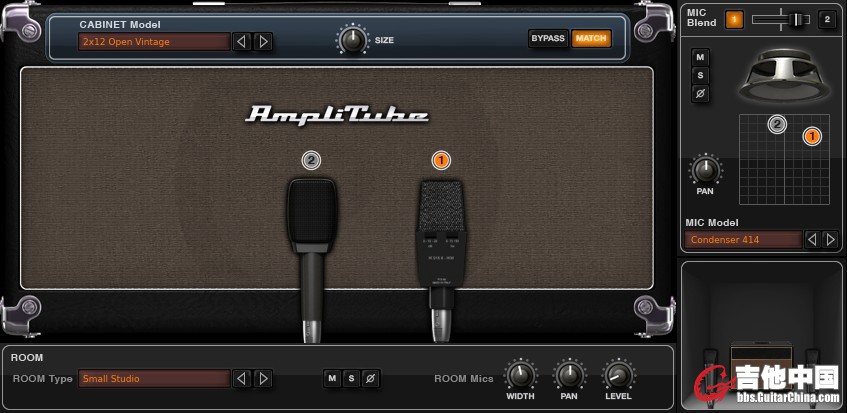Viewport: 847px width, 413px height.
Task: Toggle the MATCH button
Action: tap(591, 38)
